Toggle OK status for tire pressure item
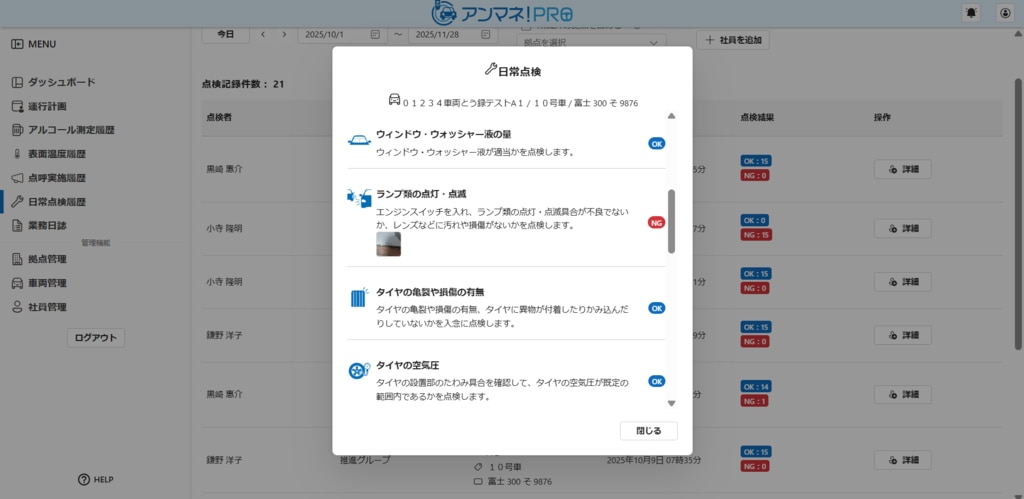1024x499 pixels. 656,381
